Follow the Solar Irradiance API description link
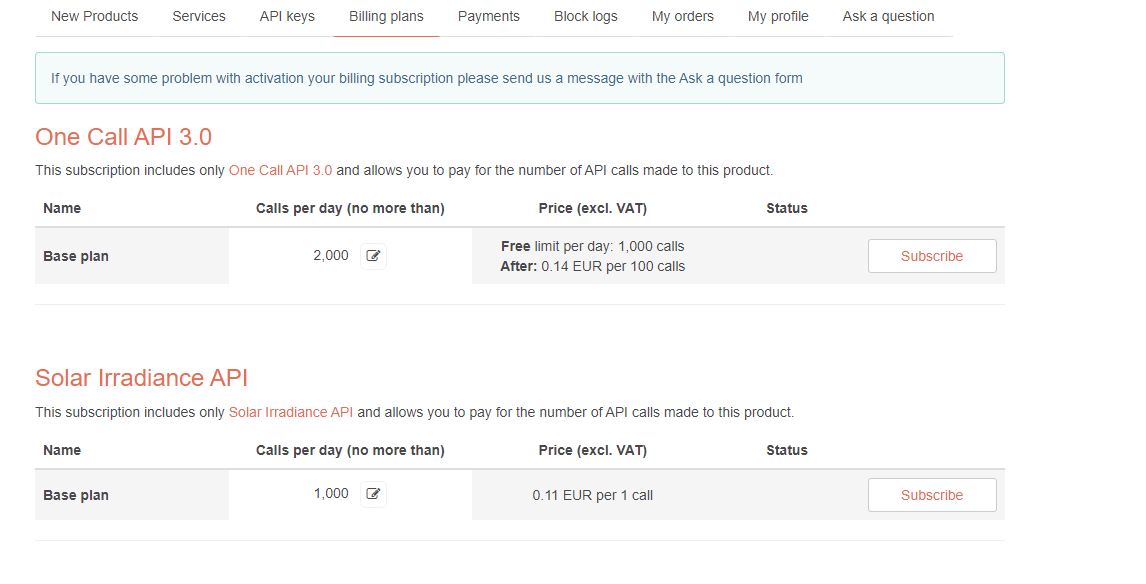Viewport: 1146px width, 584px height. point(291,412)
